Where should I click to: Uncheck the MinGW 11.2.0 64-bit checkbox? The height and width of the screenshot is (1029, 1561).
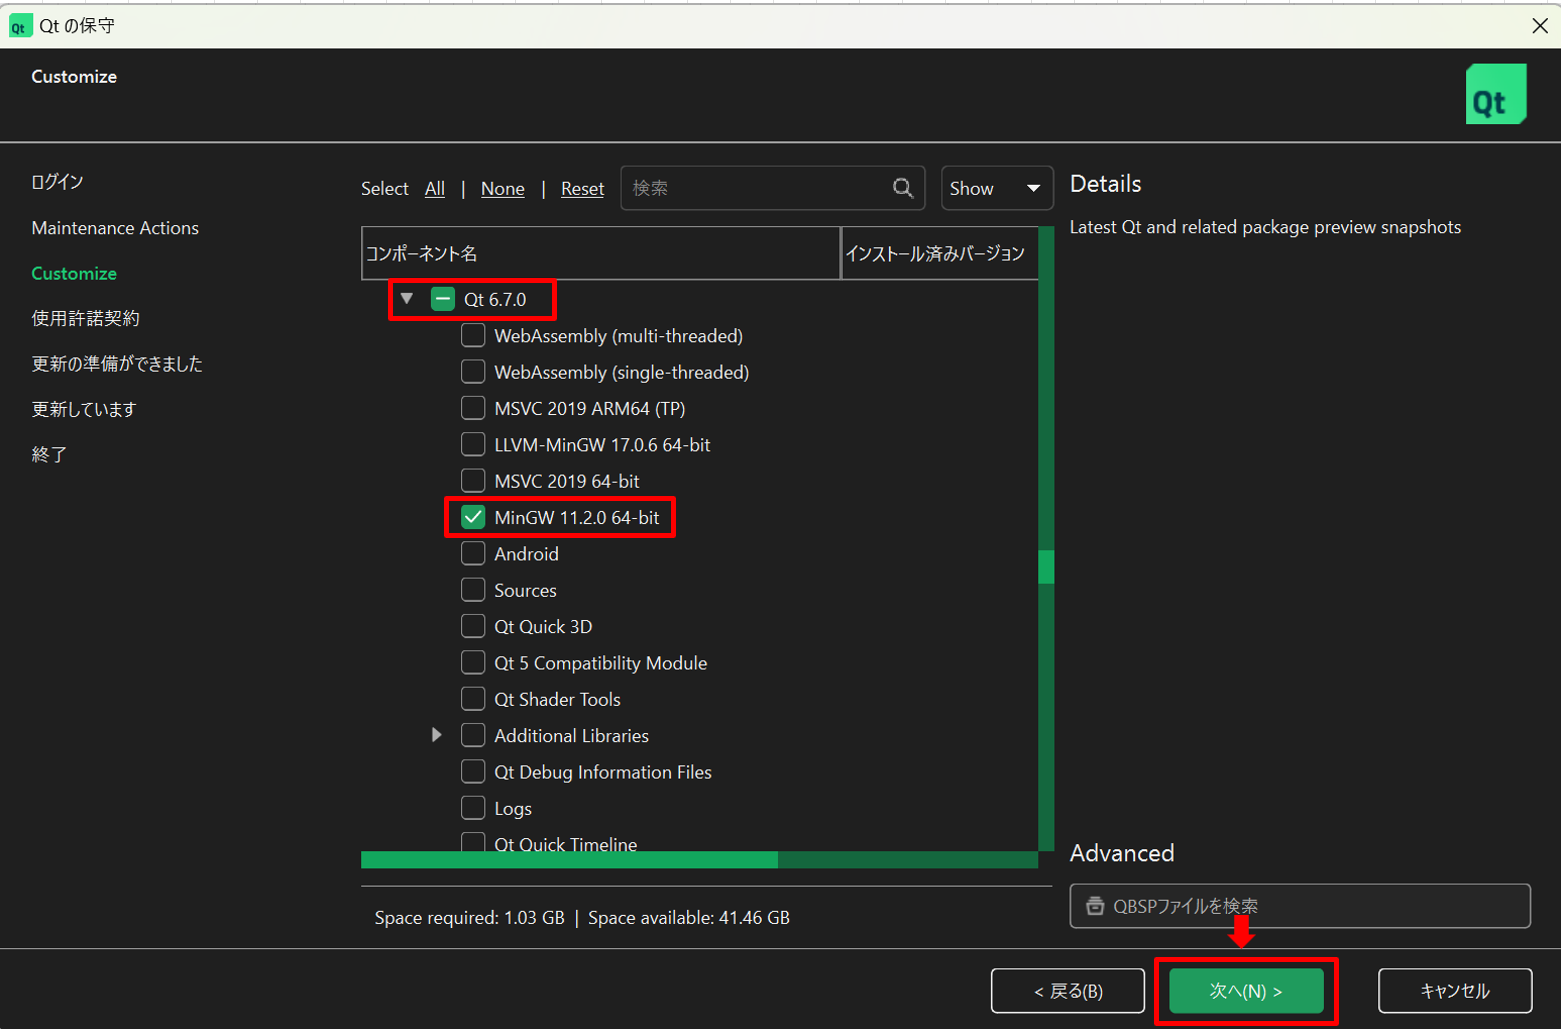pos(473,518)
